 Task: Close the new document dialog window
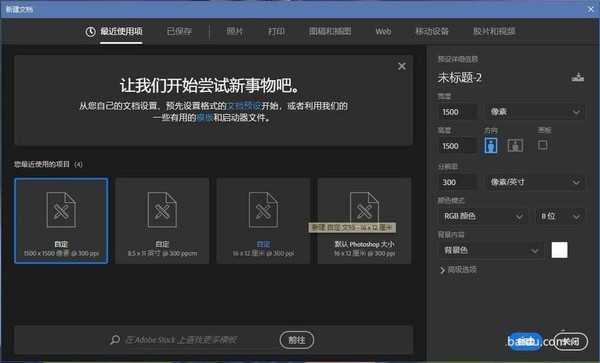pos(590,10)
